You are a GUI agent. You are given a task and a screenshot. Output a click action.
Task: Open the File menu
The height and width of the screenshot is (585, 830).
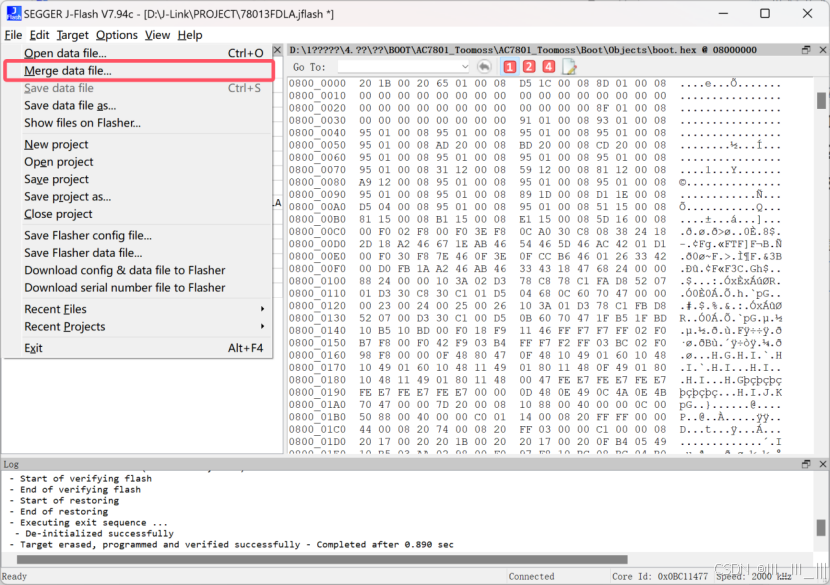13,35
